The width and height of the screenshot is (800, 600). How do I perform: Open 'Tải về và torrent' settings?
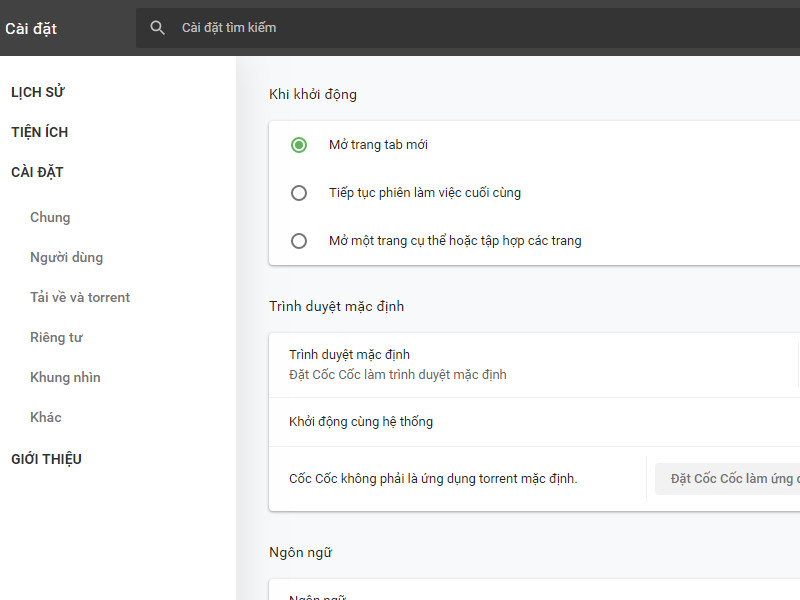click(x=80, y=297)
